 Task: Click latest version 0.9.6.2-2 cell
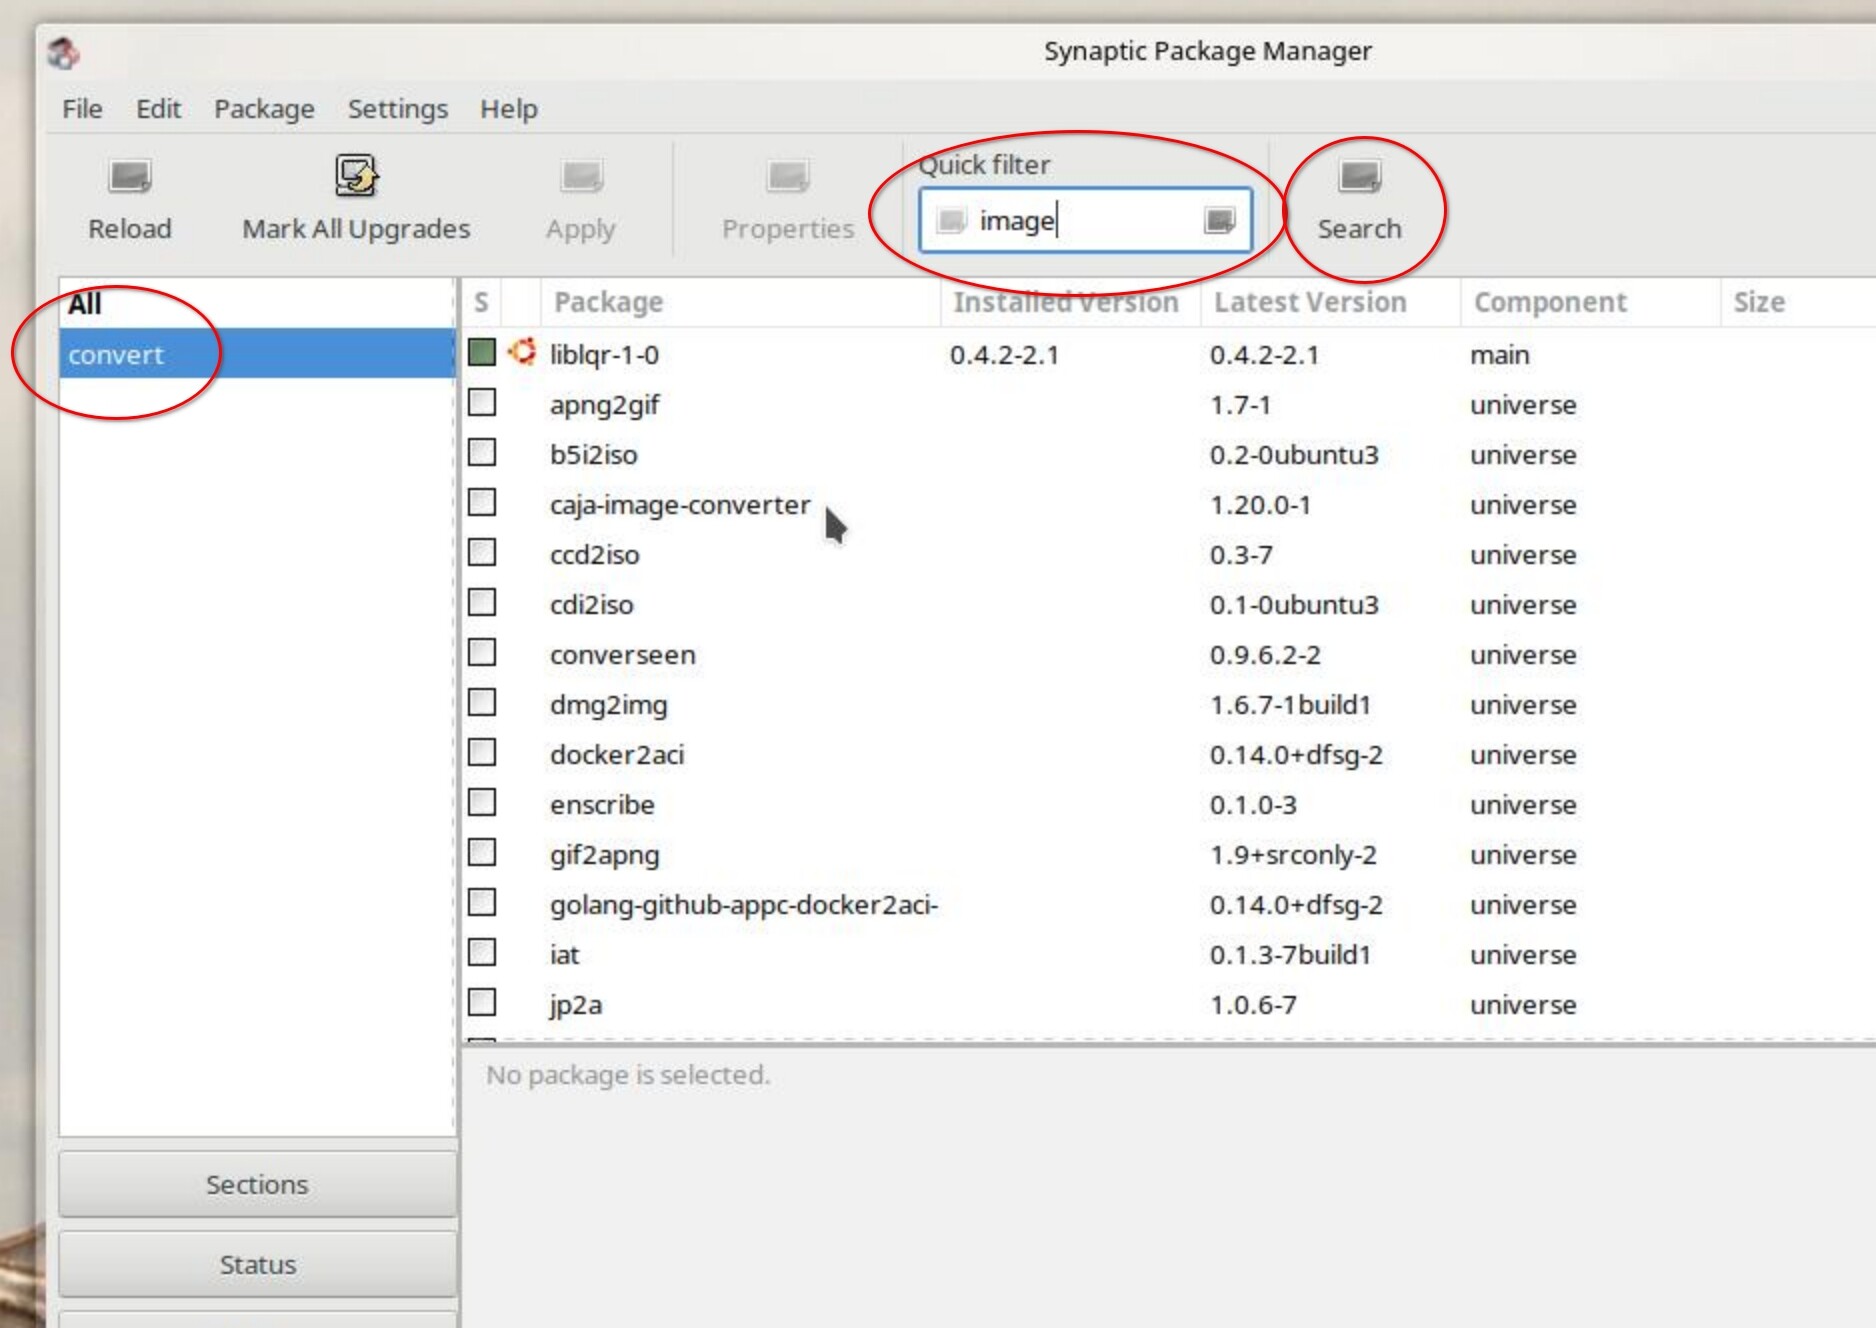tap(1265, 655)
